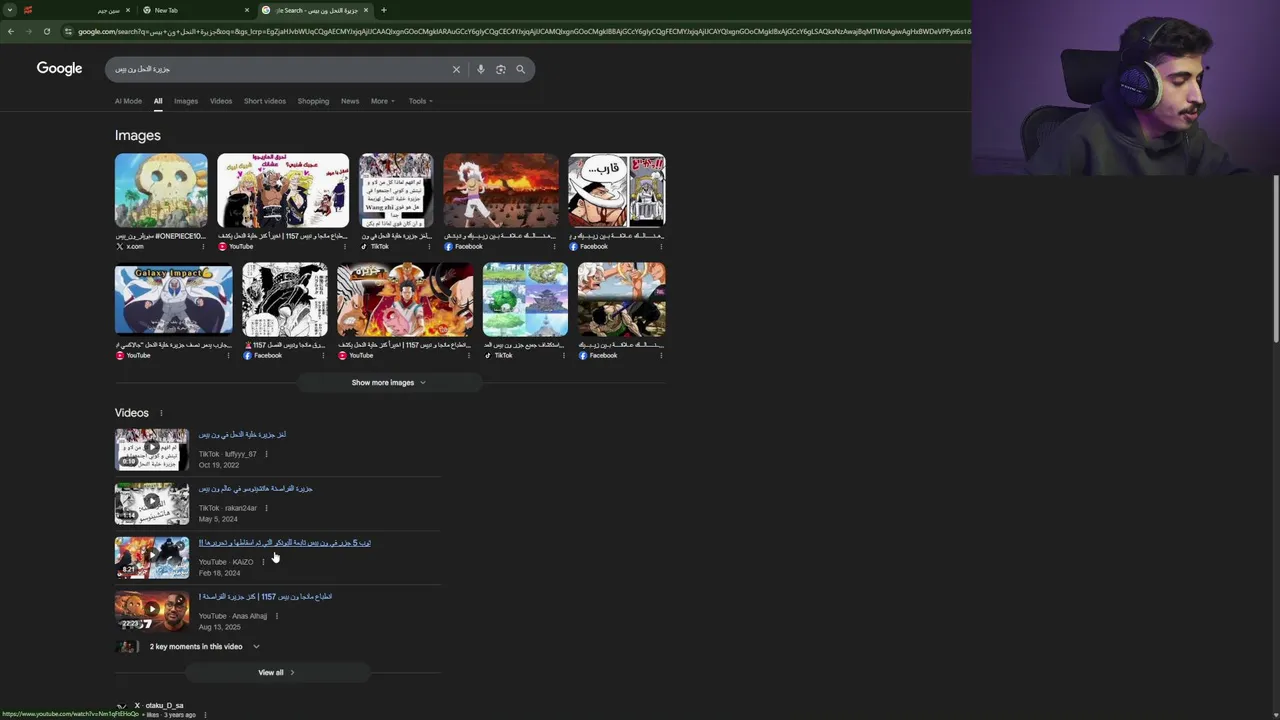Click the page vertical scrollbar
The height and width of the screenshot is (720, 1280).
pyautogui.click(x=1275, y=260)
